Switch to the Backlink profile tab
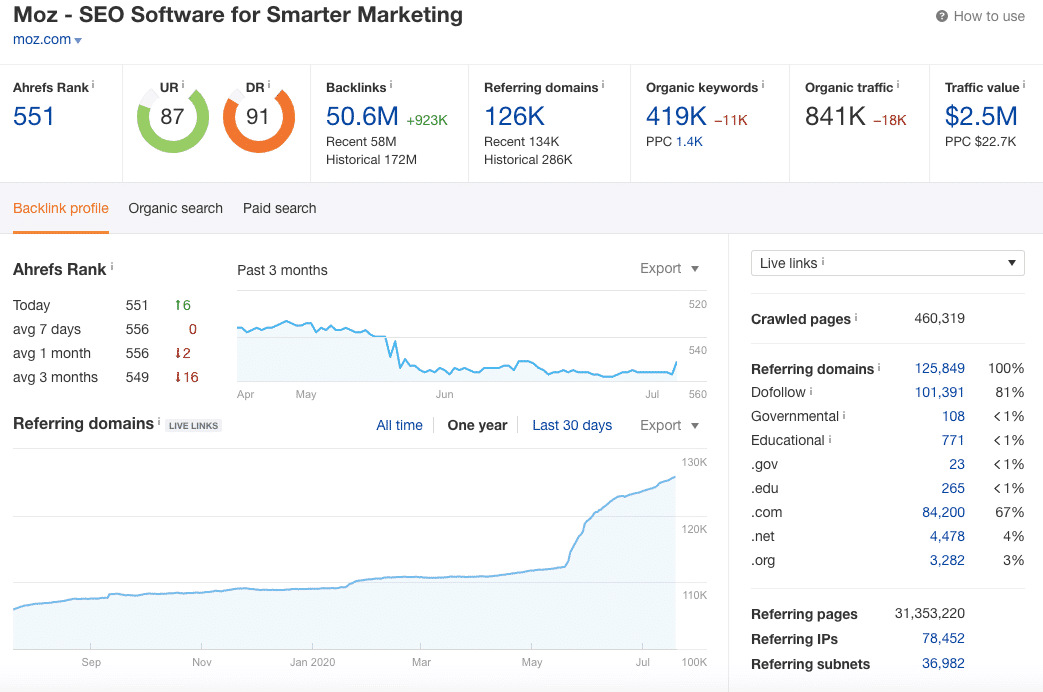The image size is (1043, 692). pyautogui.click(x=61, y=208)
